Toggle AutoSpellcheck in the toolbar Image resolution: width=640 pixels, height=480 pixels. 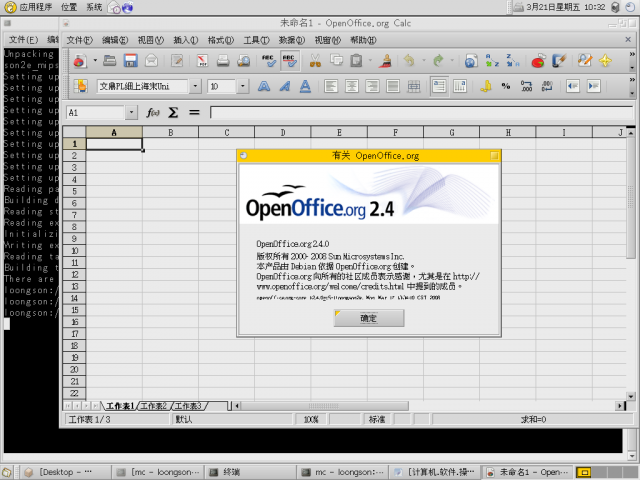pyautogui.click(x=289, y=61)
